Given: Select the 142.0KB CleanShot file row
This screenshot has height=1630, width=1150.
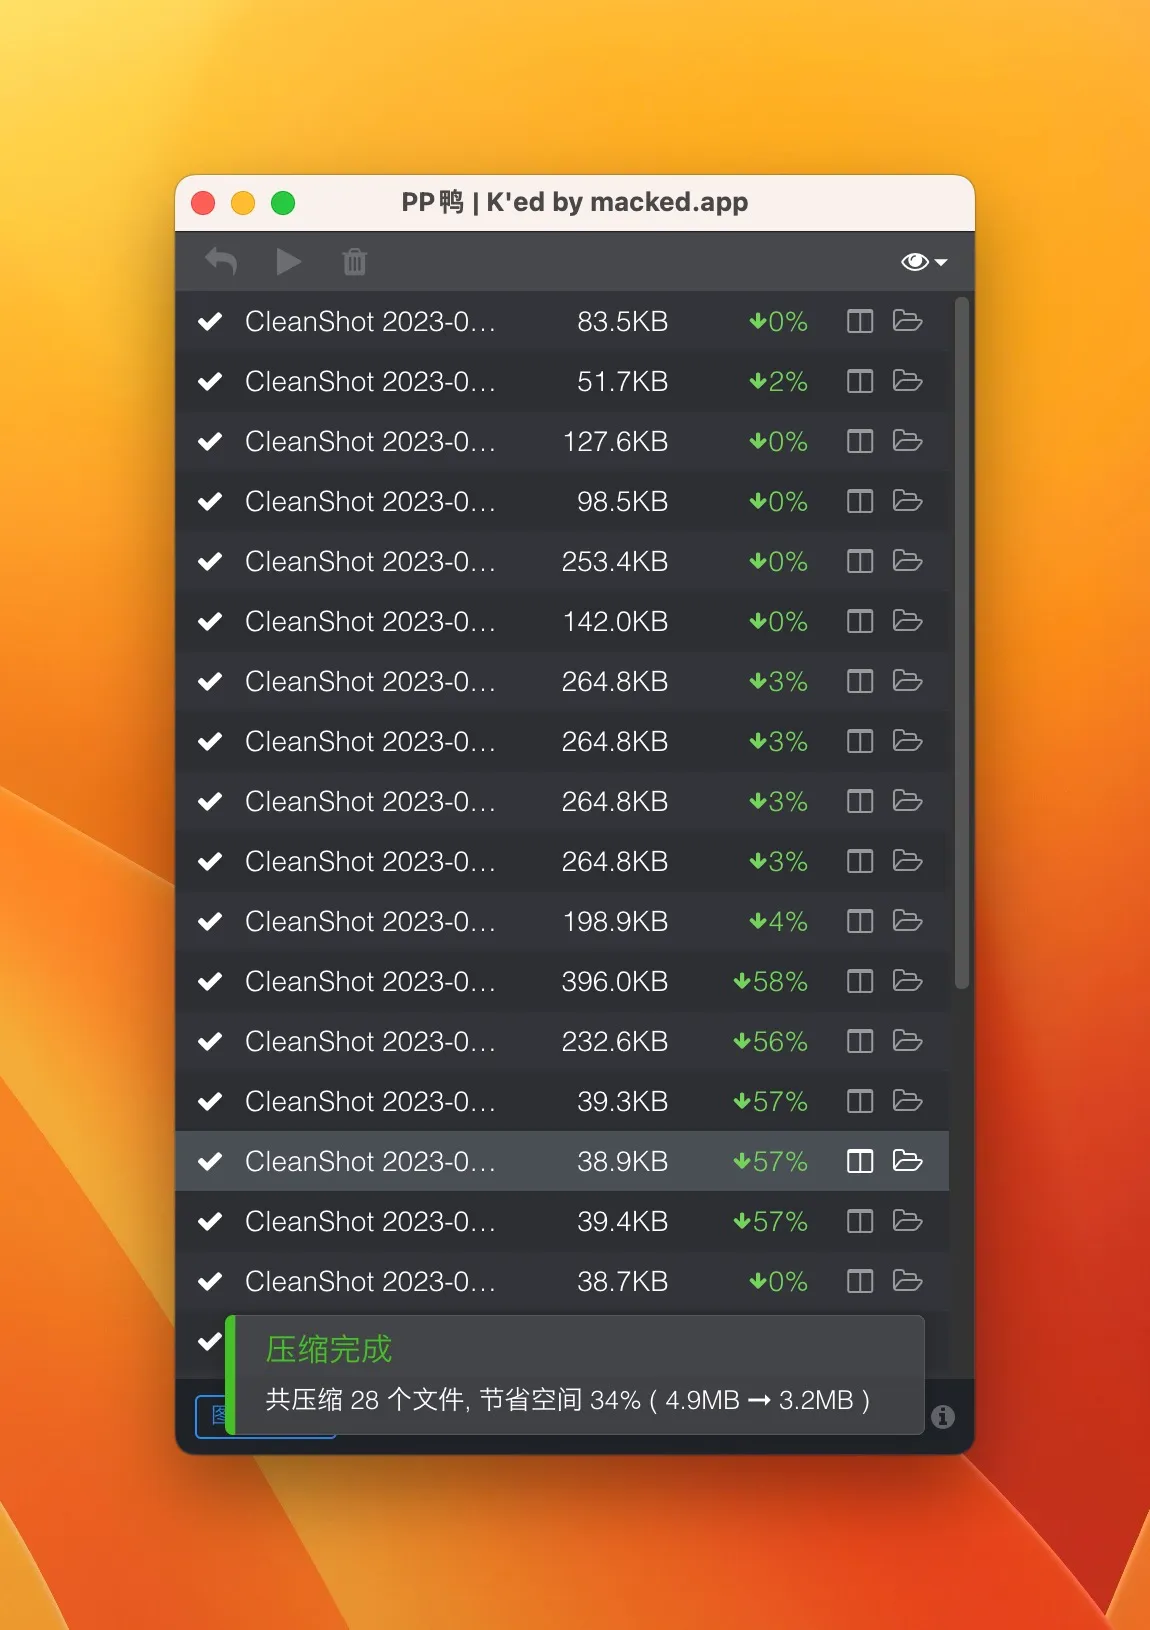Looking at the screenshot, I should [370, 622].
